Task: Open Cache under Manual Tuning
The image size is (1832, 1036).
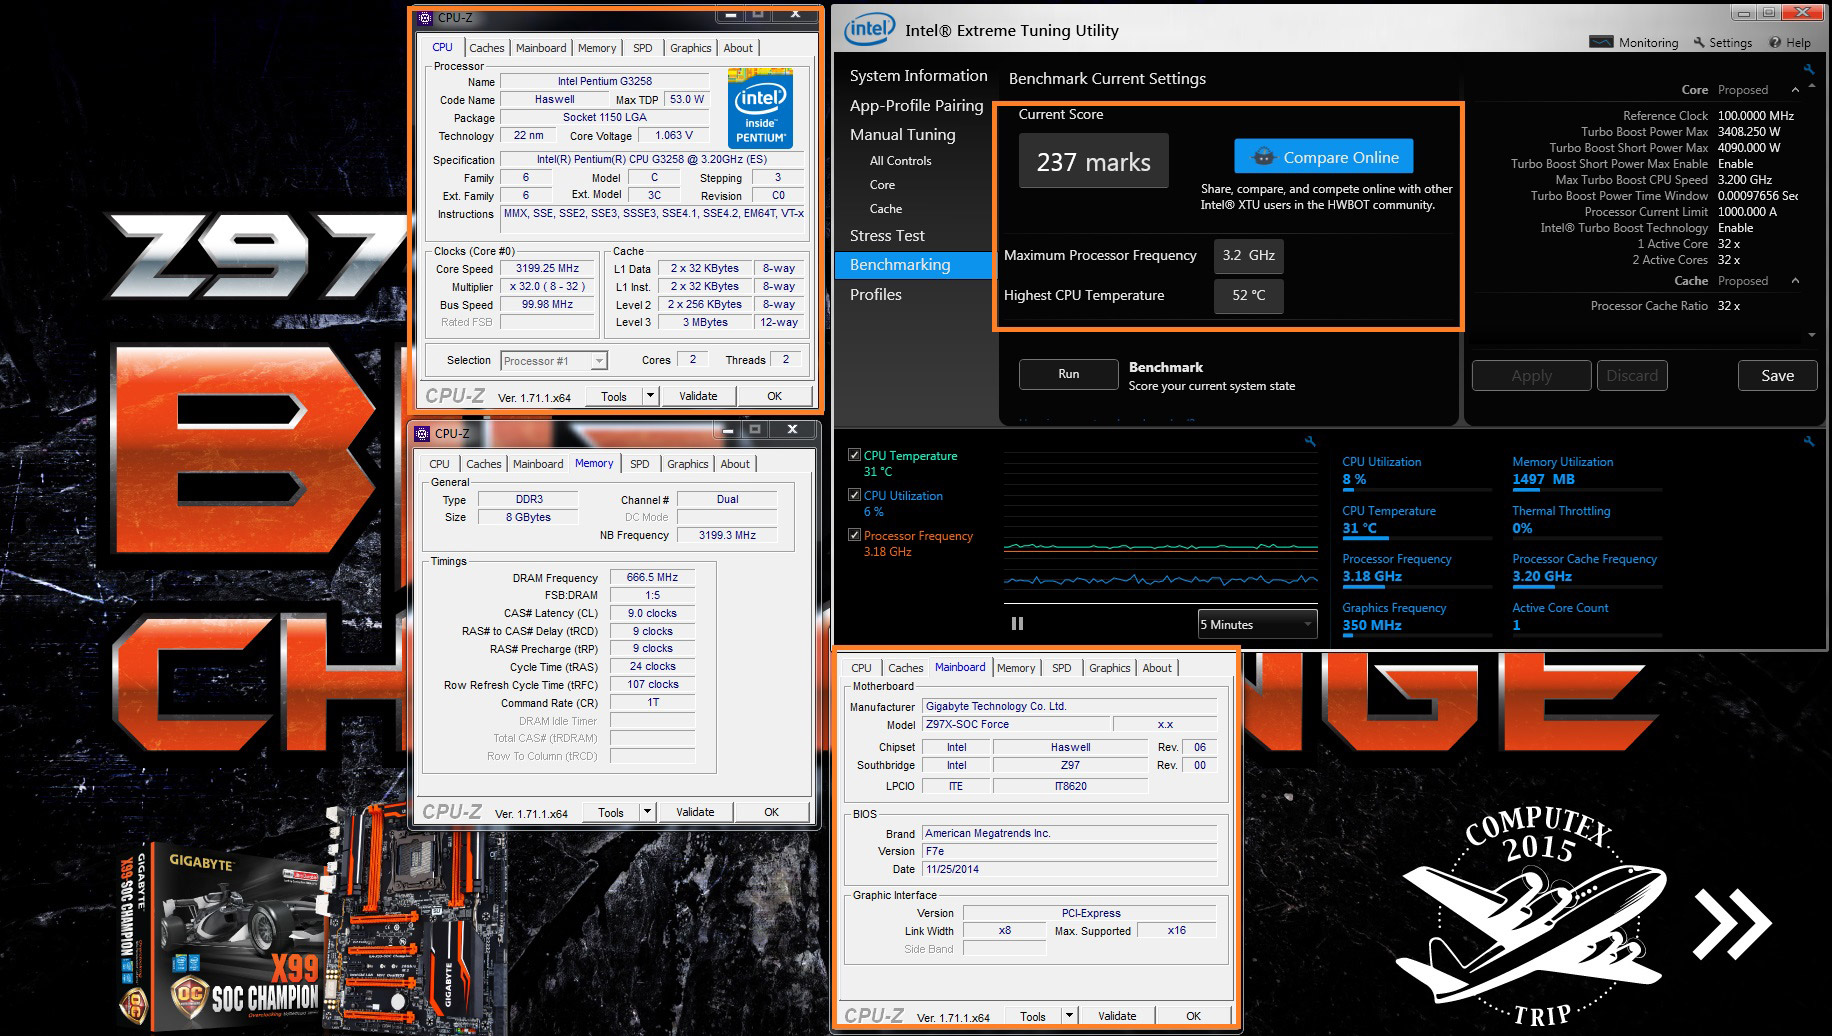Action: click(x=885, y=209)
